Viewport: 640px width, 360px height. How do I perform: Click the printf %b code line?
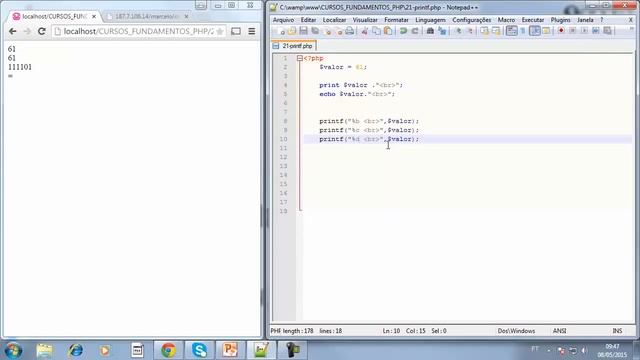(369, 121)
